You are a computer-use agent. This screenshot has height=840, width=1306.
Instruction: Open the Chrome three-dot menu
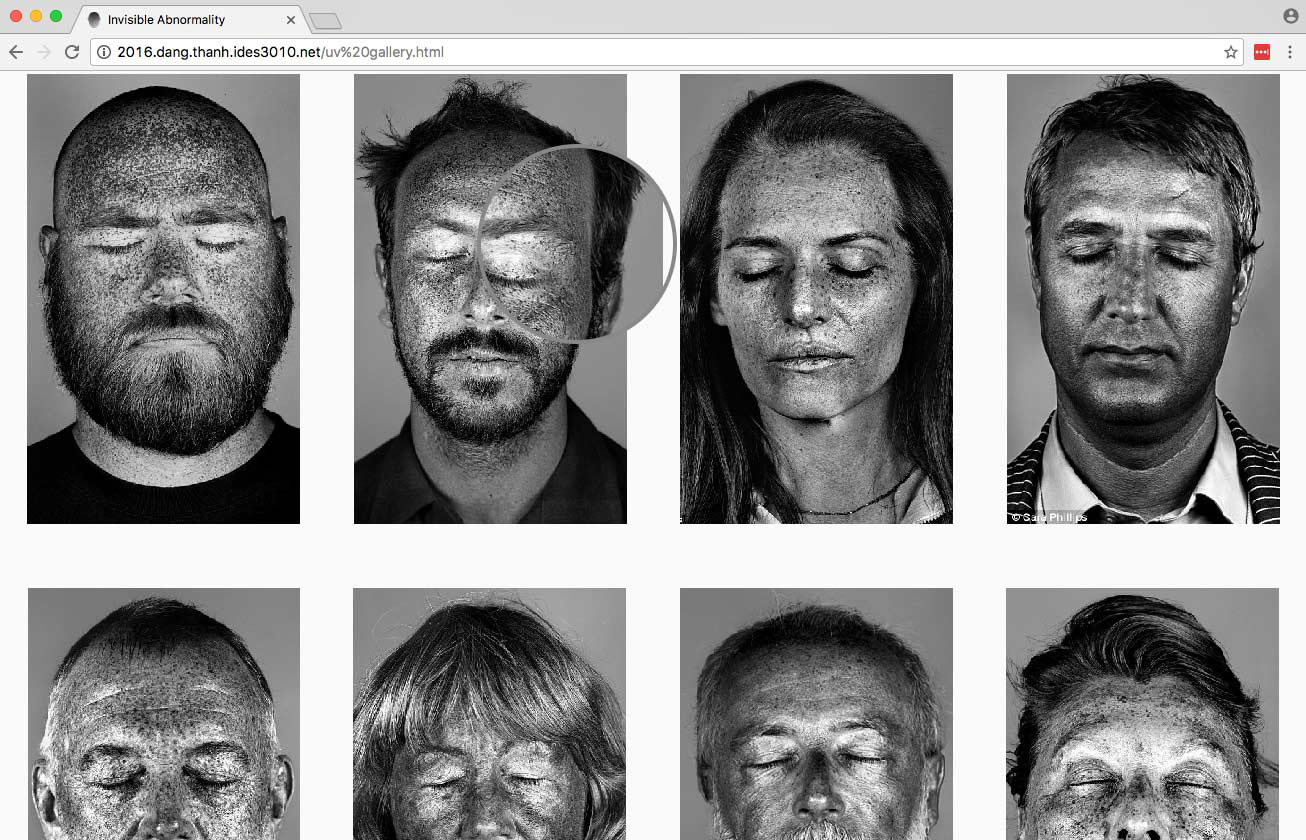(x=1290, y=52)
